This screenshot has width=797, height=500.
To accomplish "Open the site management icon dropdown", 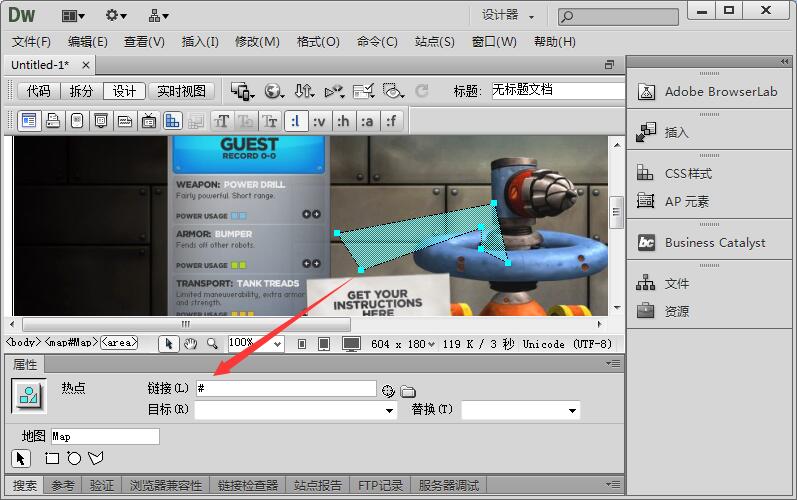I will 158,16.
